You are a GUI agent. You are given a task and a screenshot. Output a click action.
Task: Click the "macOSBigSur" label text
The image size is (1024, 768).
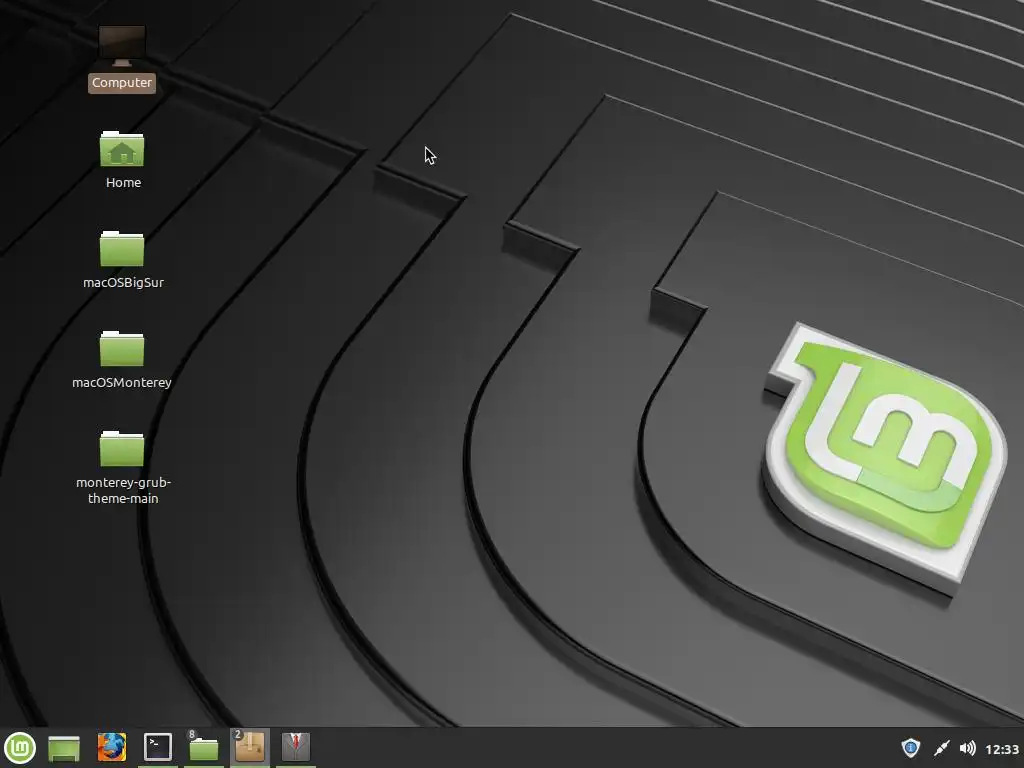tap(123, 282)
